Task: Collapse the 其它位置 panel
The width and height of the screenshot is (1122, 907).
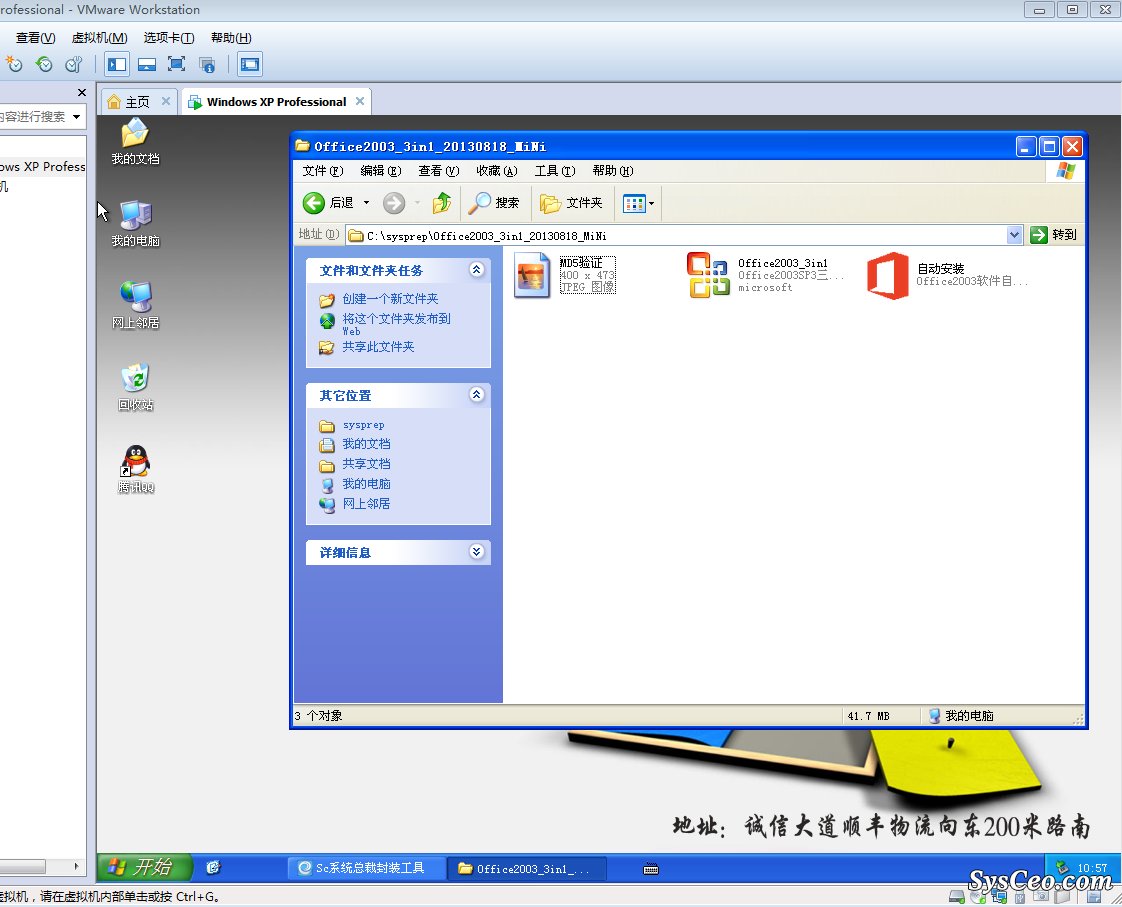Action: click(x=477, y=395)
